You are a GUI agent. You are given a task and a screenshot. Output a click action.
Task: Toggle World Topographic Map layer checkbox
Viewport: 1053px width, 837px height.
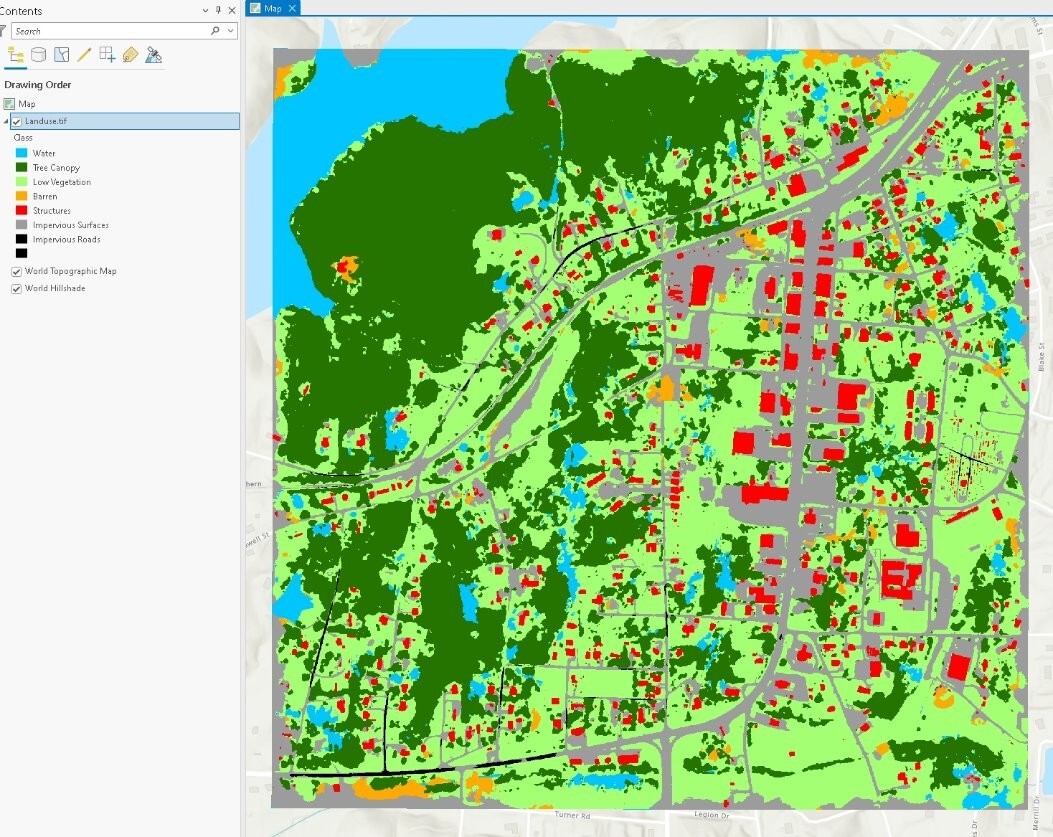[x=17, y=271]
